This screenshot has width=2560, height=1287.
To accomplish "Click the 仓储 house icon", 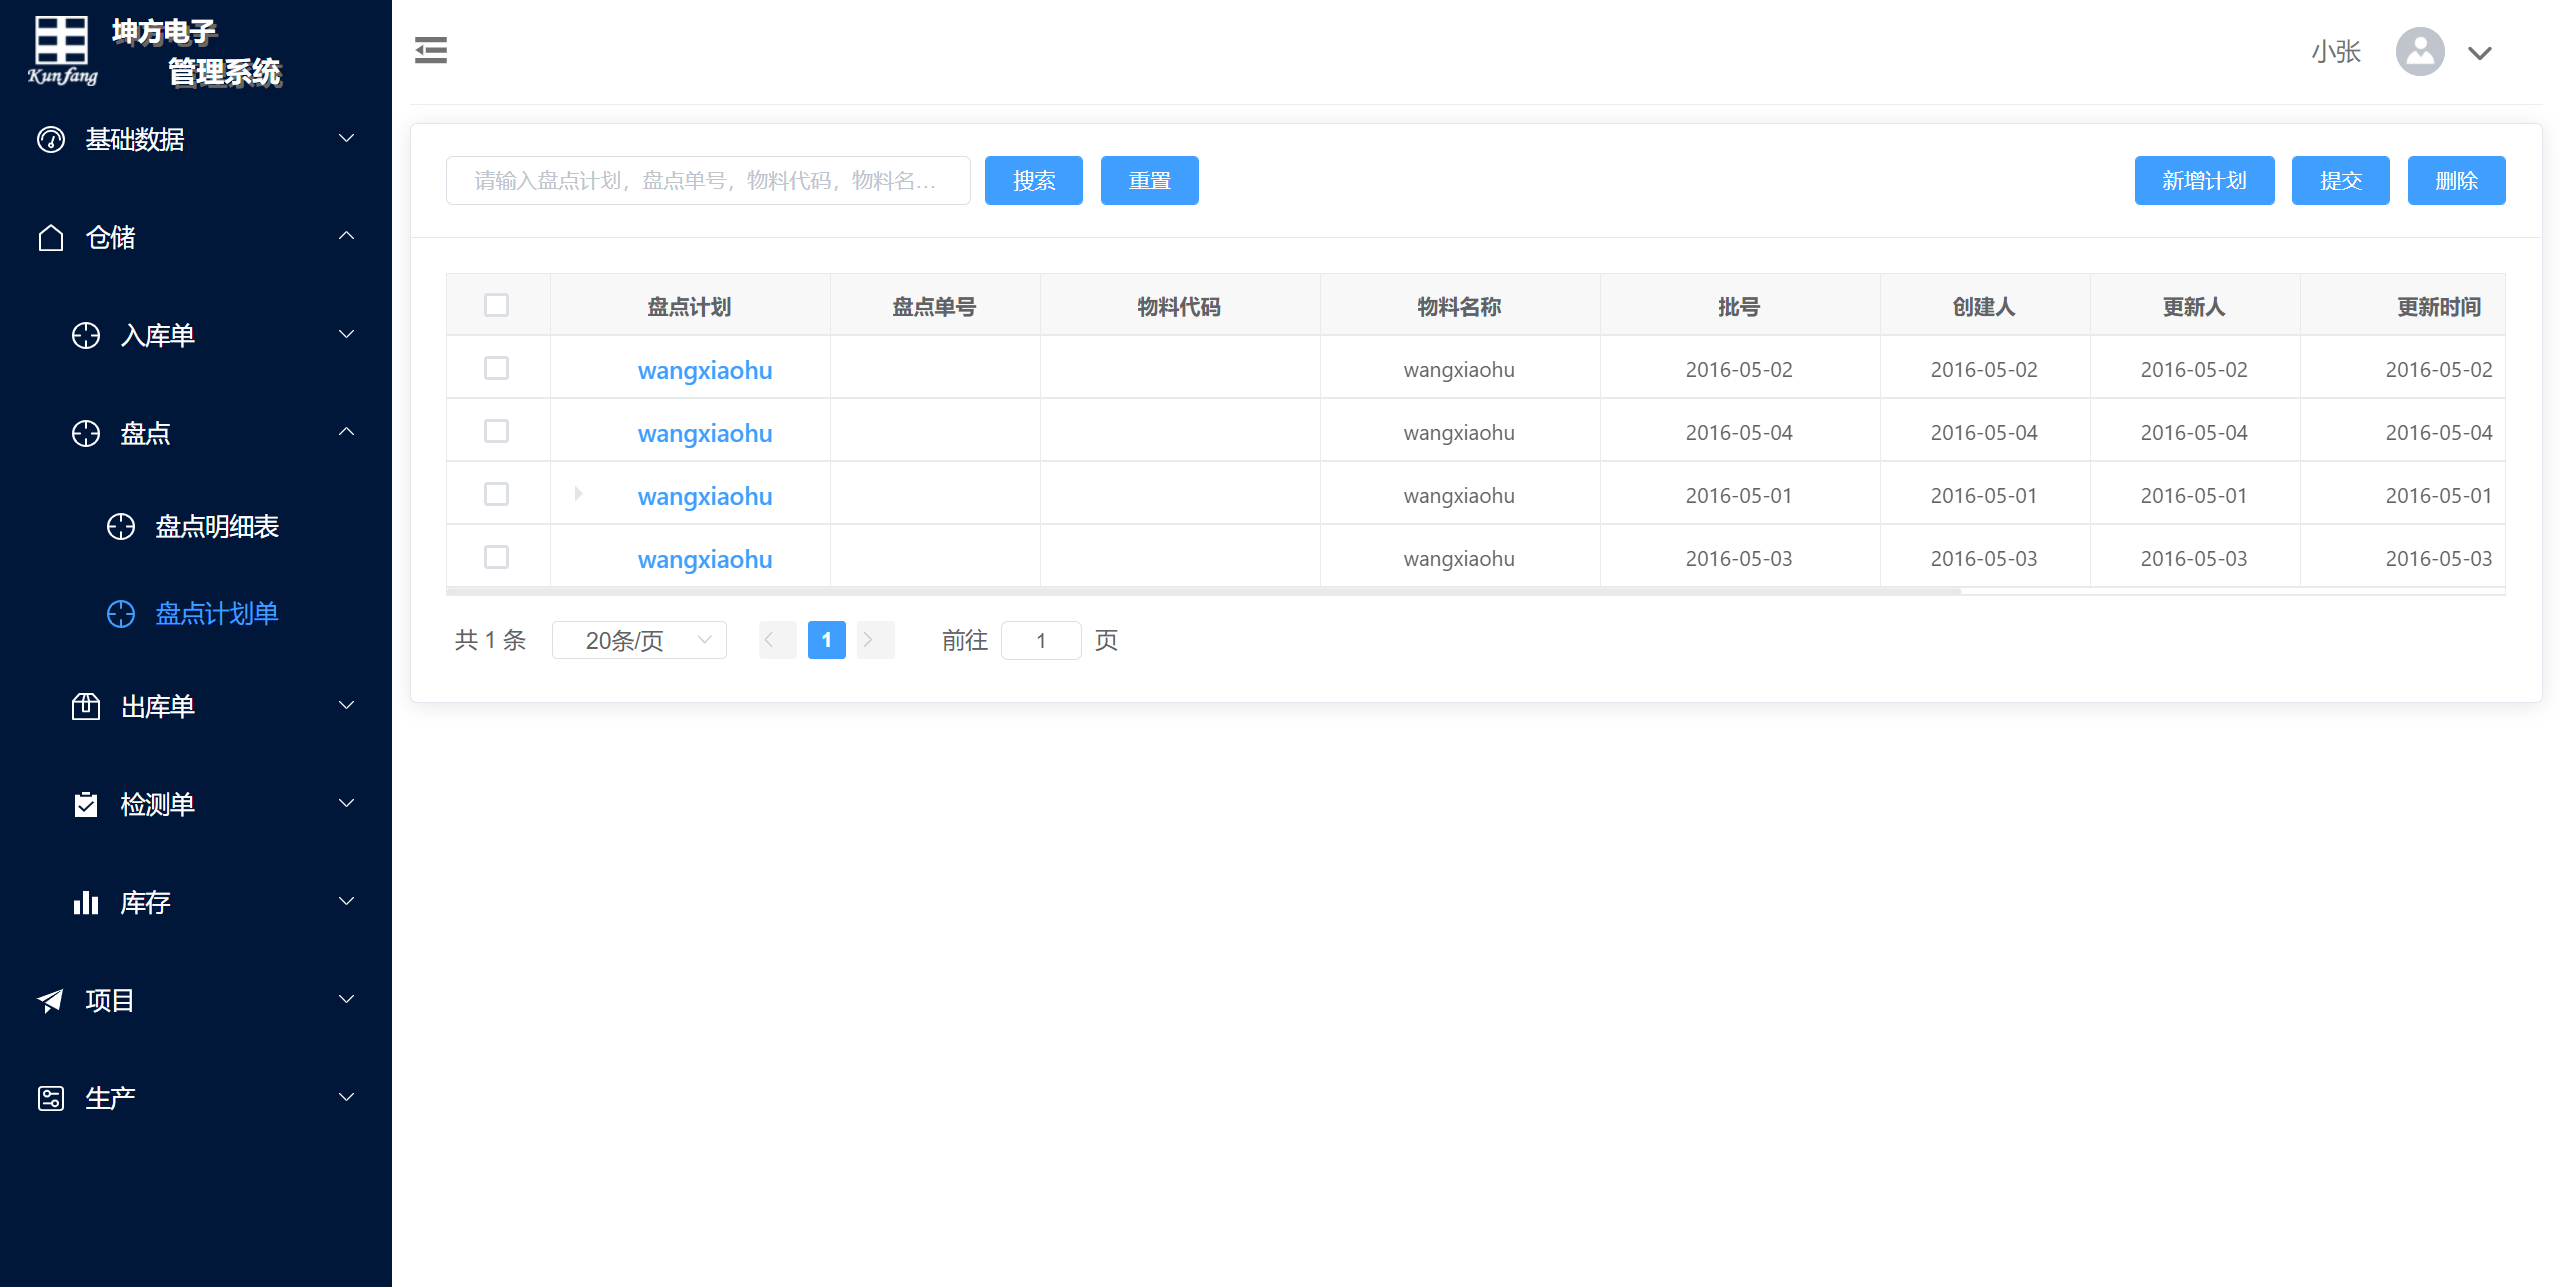I will click(x=51, y=237).
